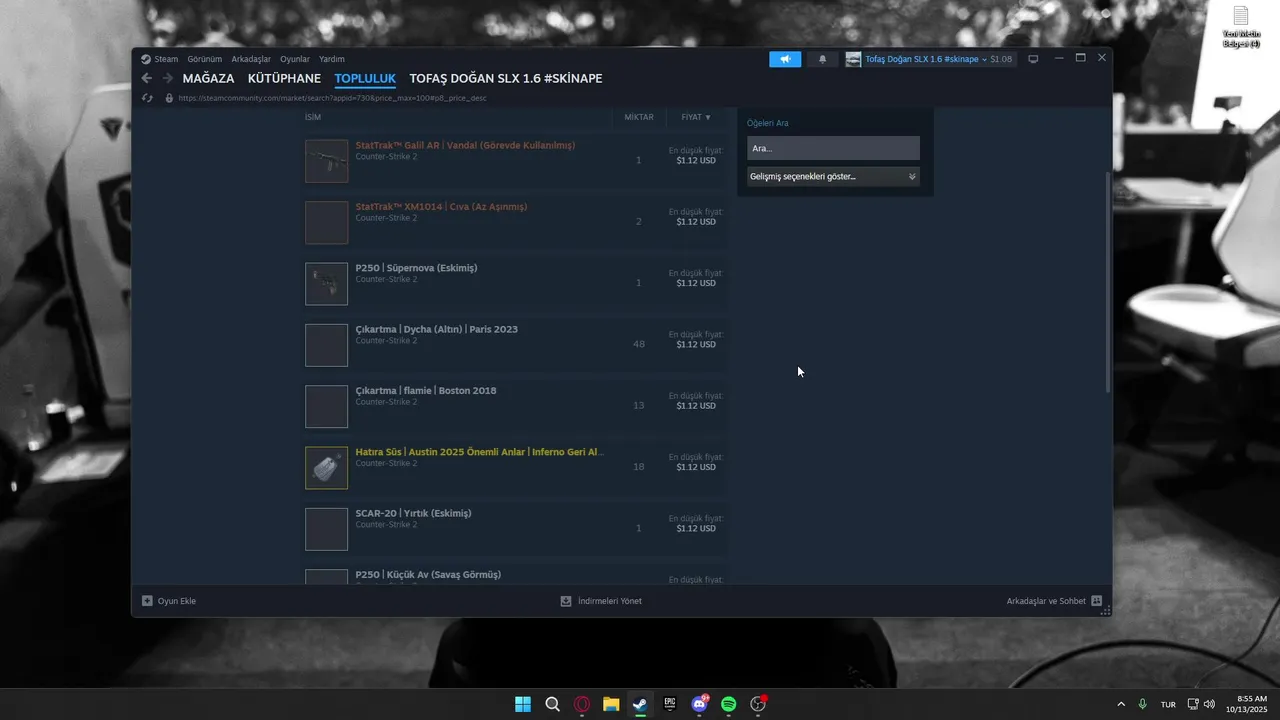The height and width of the screenshot is (720, 1280).
Task: Open the Arkadaşlar menu
Action: point(251,59)
